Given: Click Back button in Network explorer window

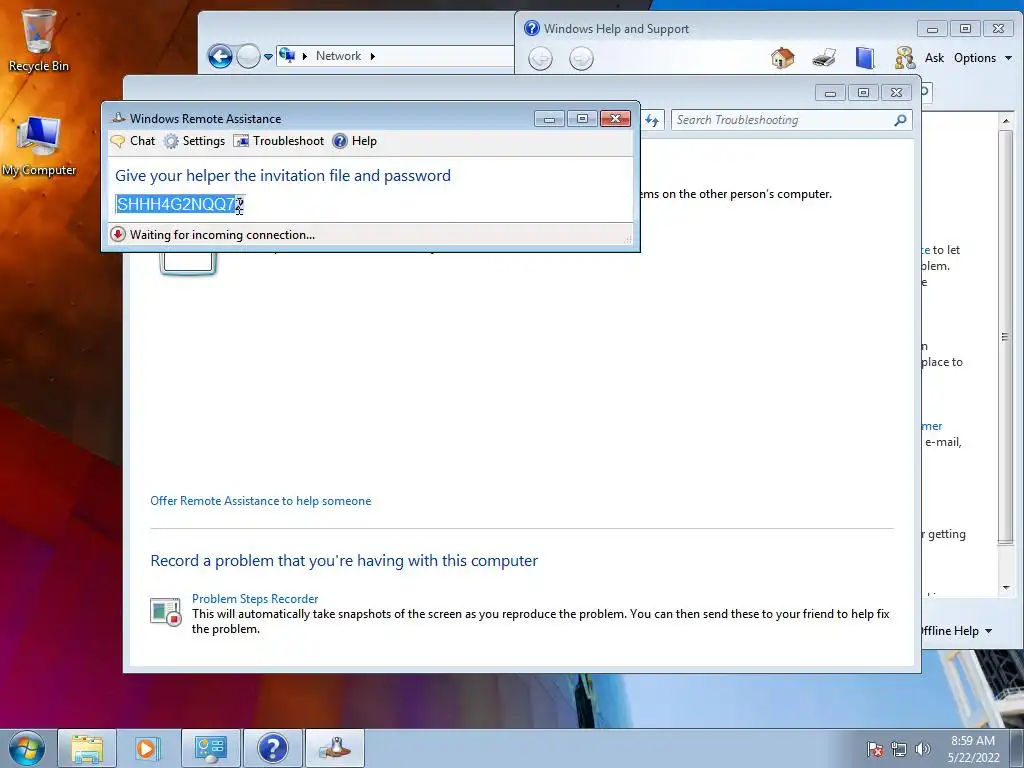Looking at the screenshot, I should [x=220, y=56].
